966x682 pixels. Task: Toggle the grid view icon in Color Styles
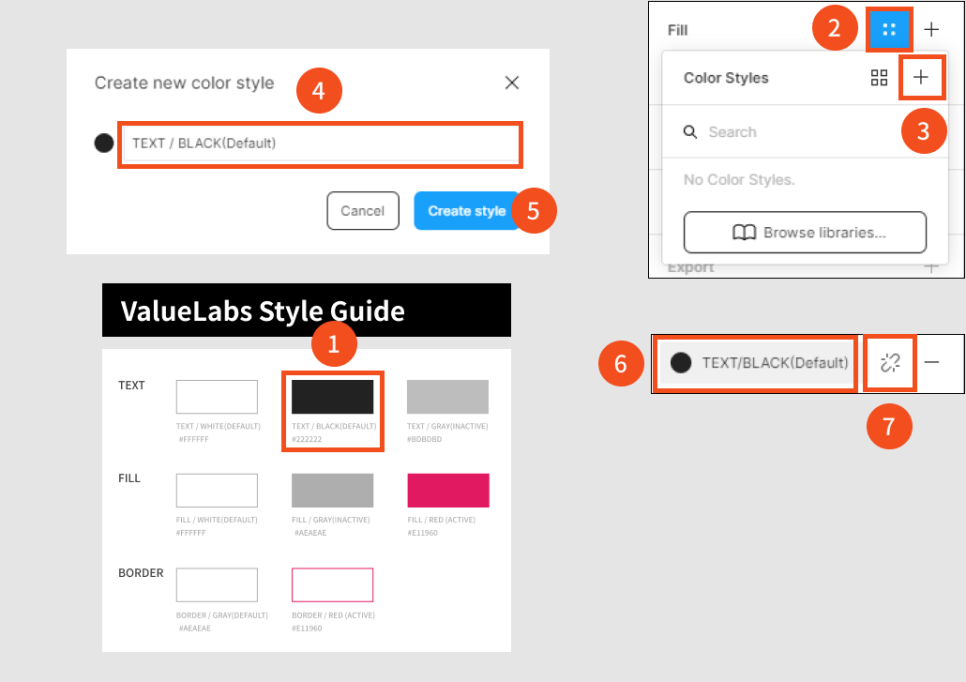pyautogui.click(x=879, y=78)
